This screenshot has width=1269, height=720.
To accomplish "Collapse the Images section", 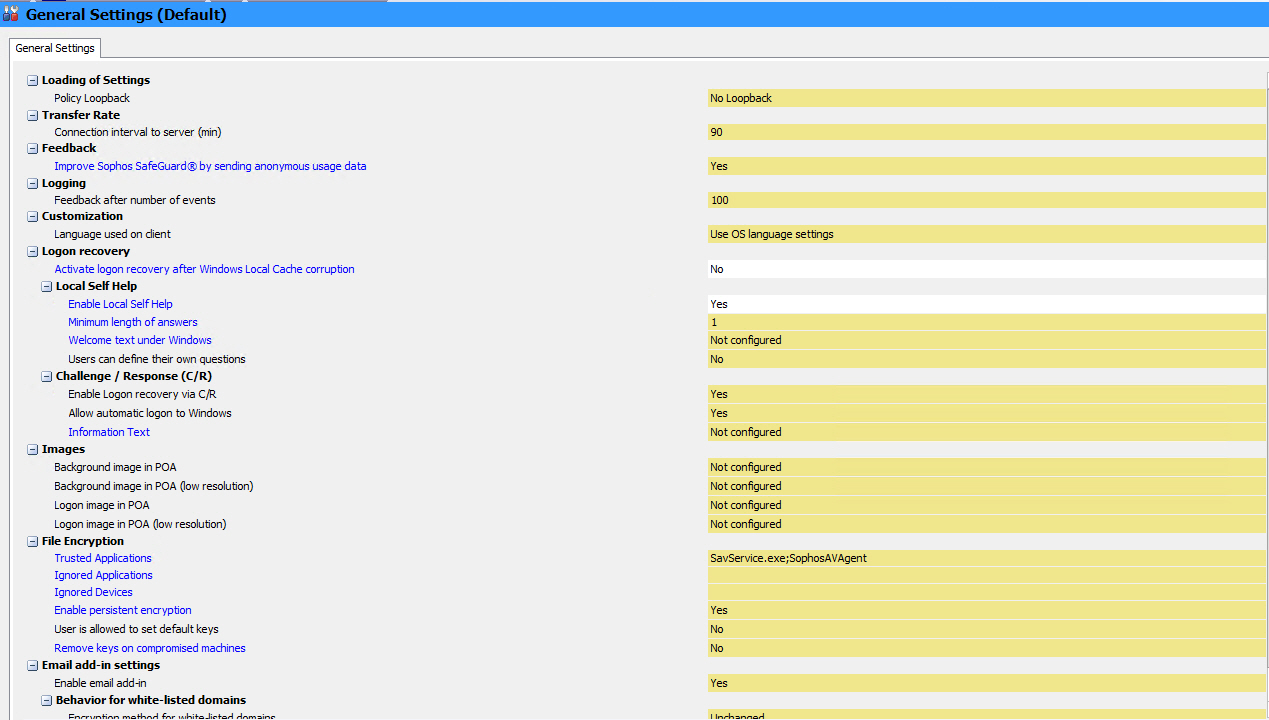I will tap(33, 449).
